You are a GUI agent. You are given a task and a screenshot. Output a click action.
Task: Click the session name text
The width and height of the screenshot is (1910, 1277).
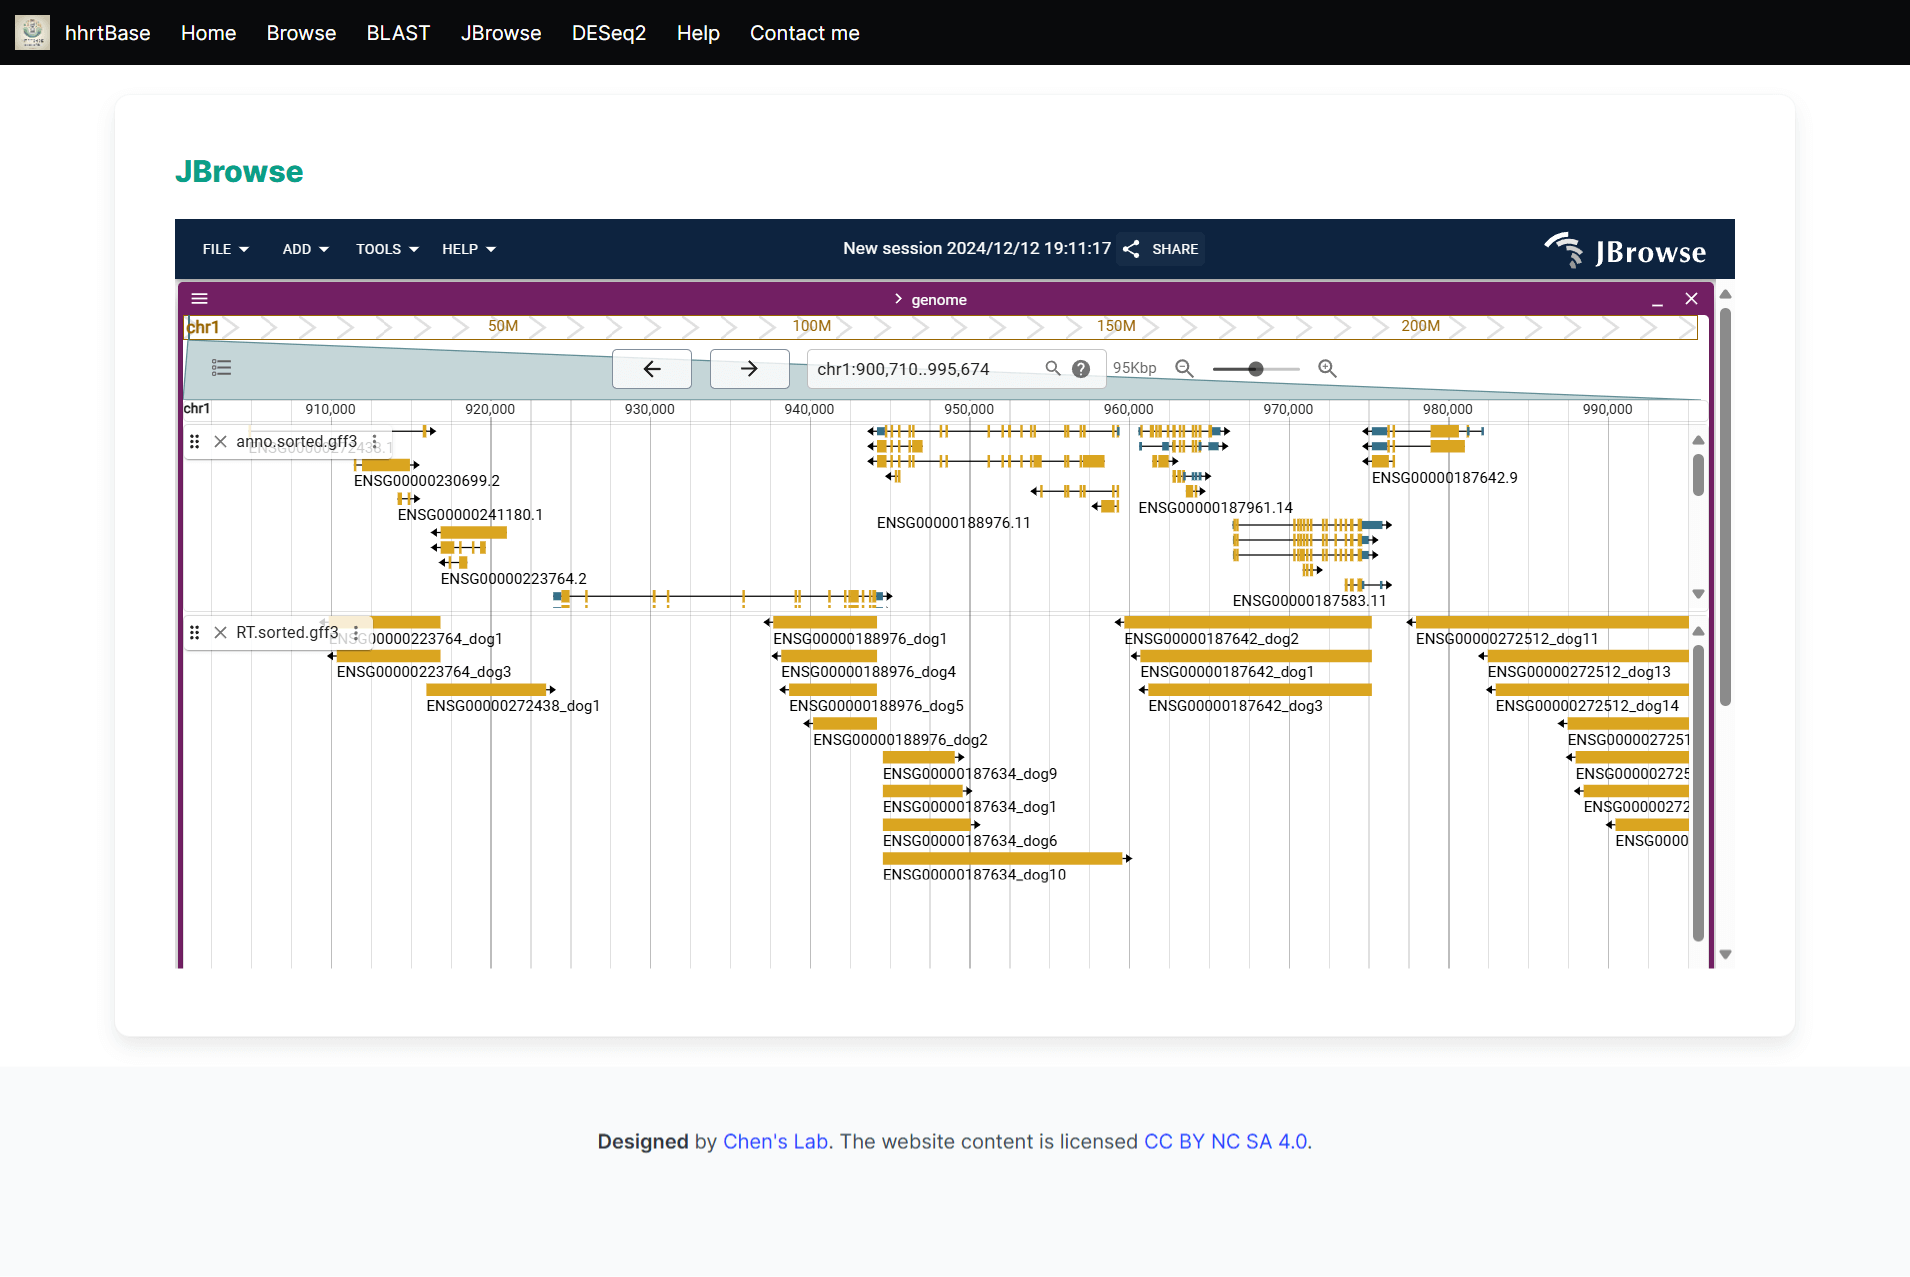977,248
